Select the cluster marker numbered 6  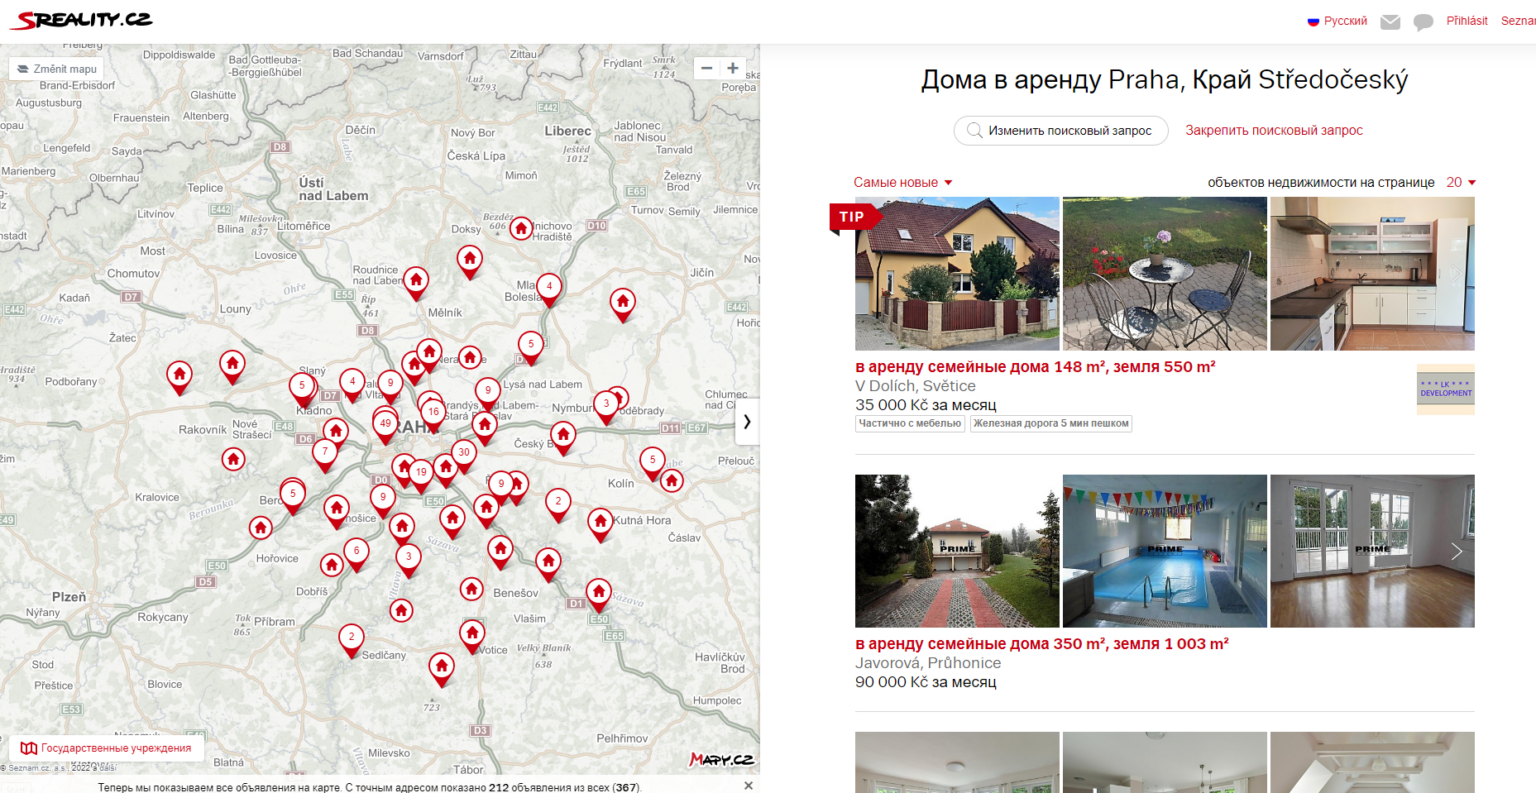click(357, 551)
